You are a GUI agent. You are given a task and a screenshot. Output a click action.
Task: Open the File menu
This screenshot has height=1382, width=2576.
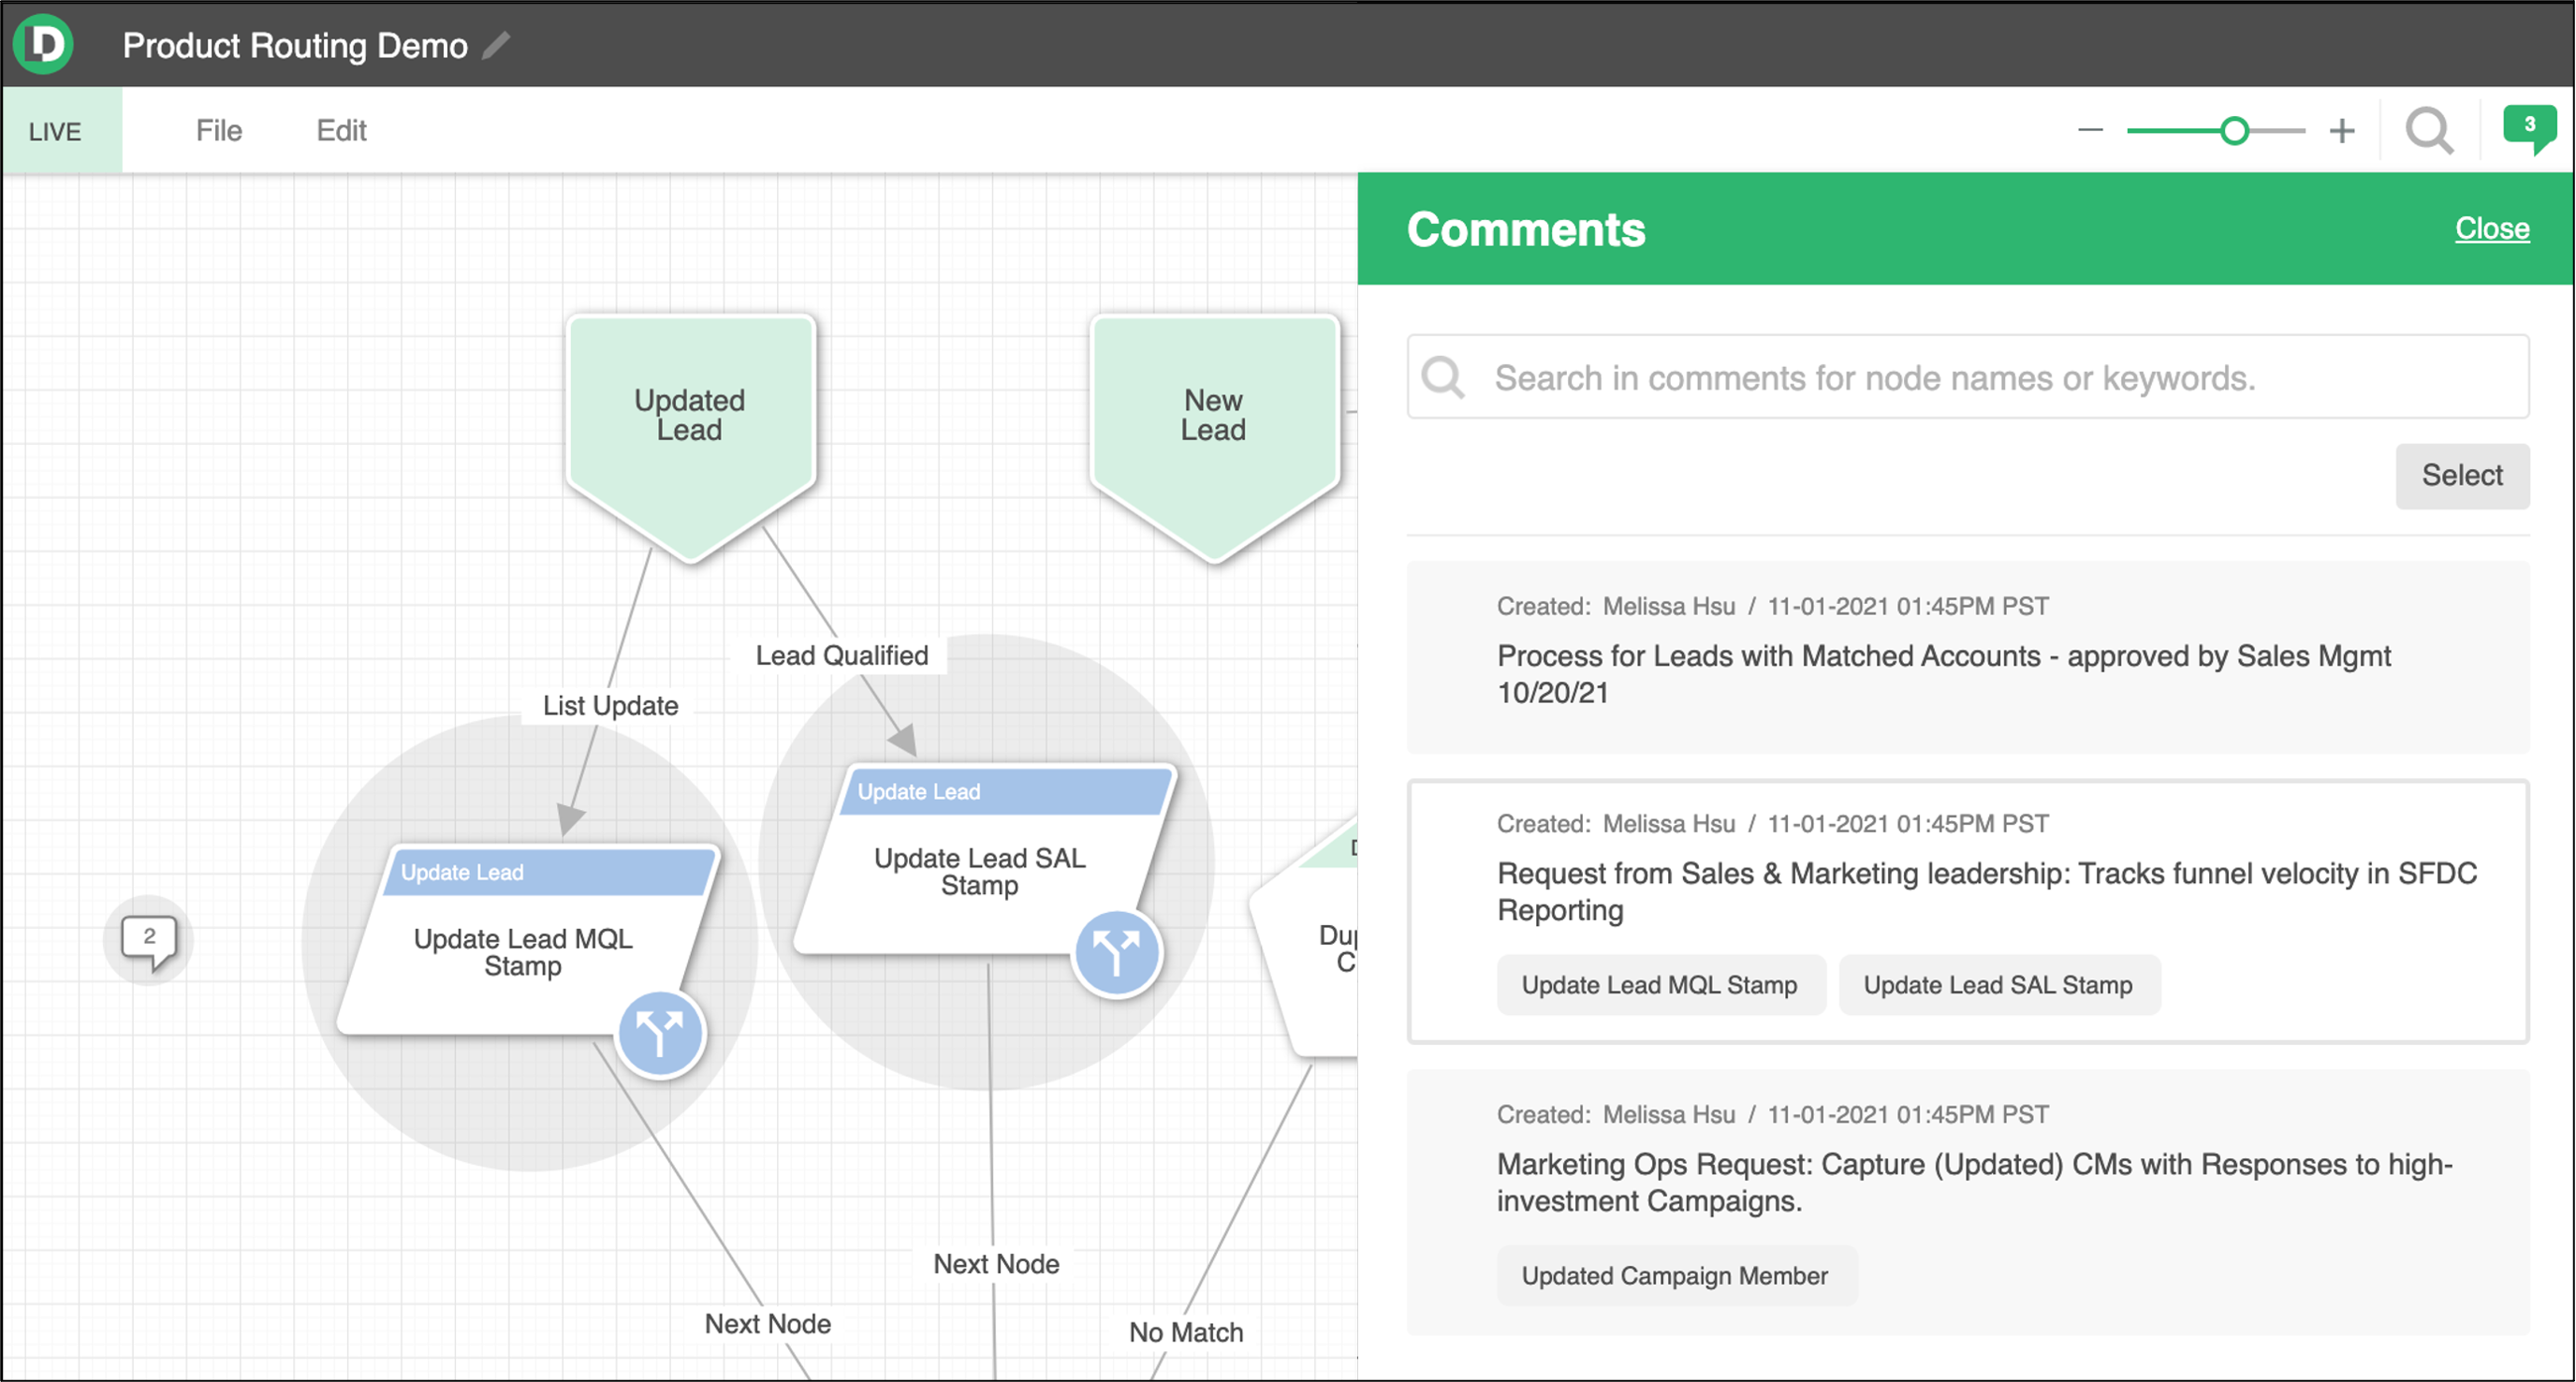coord(218,131)
